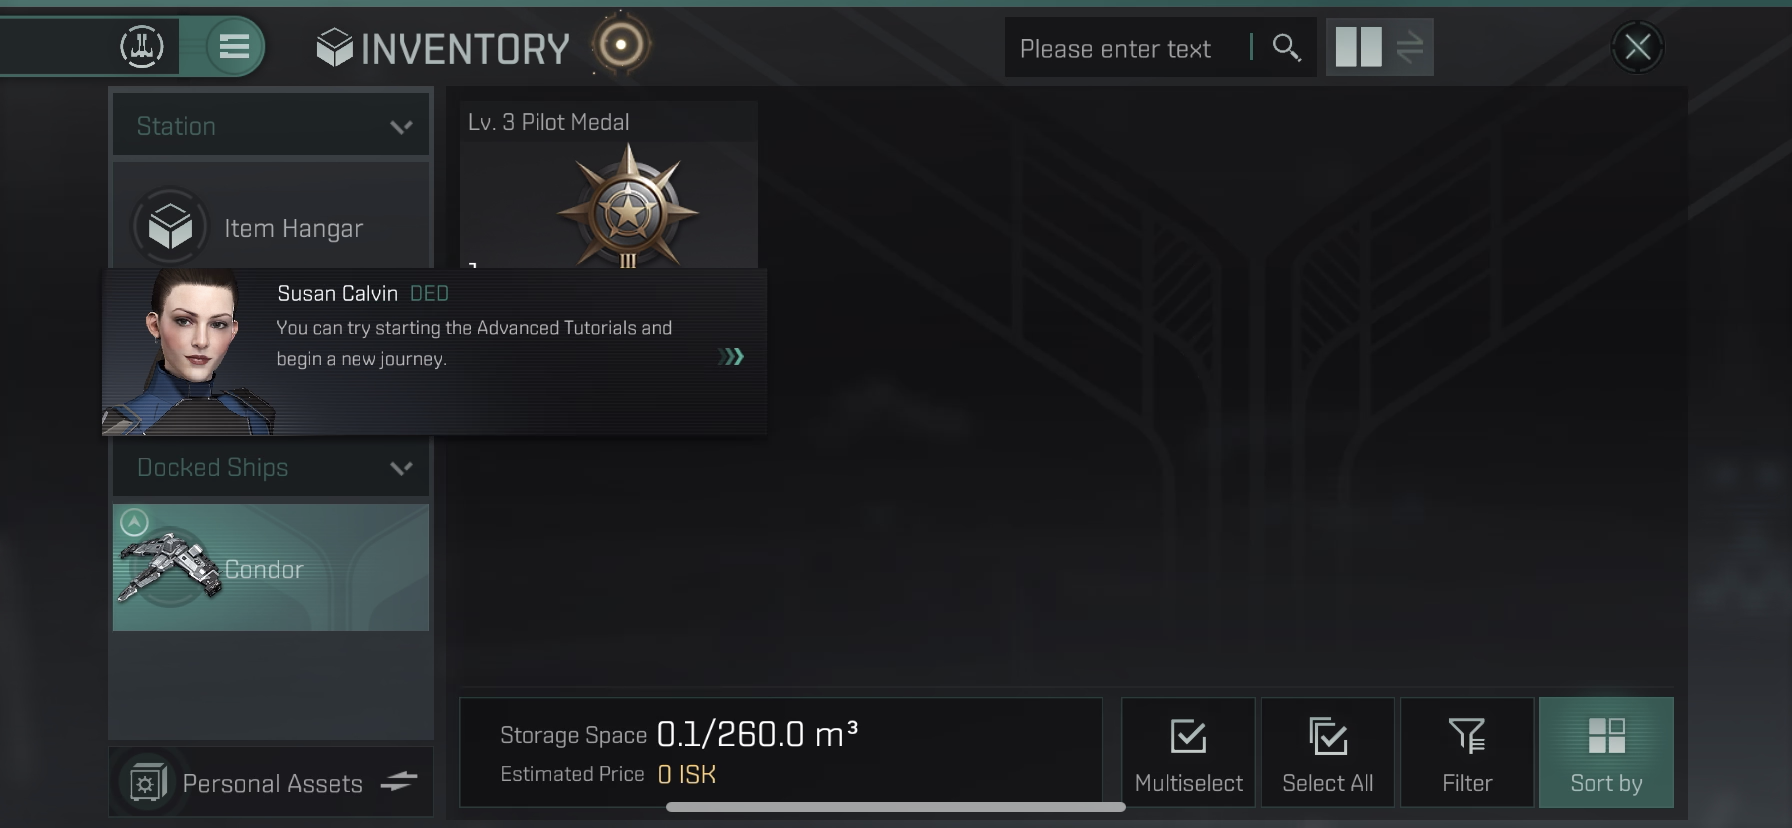Viewport: 1792px width, 828px height.
Task: Click the horizontal scrollbar at the bottom
Action: point(896,807)
